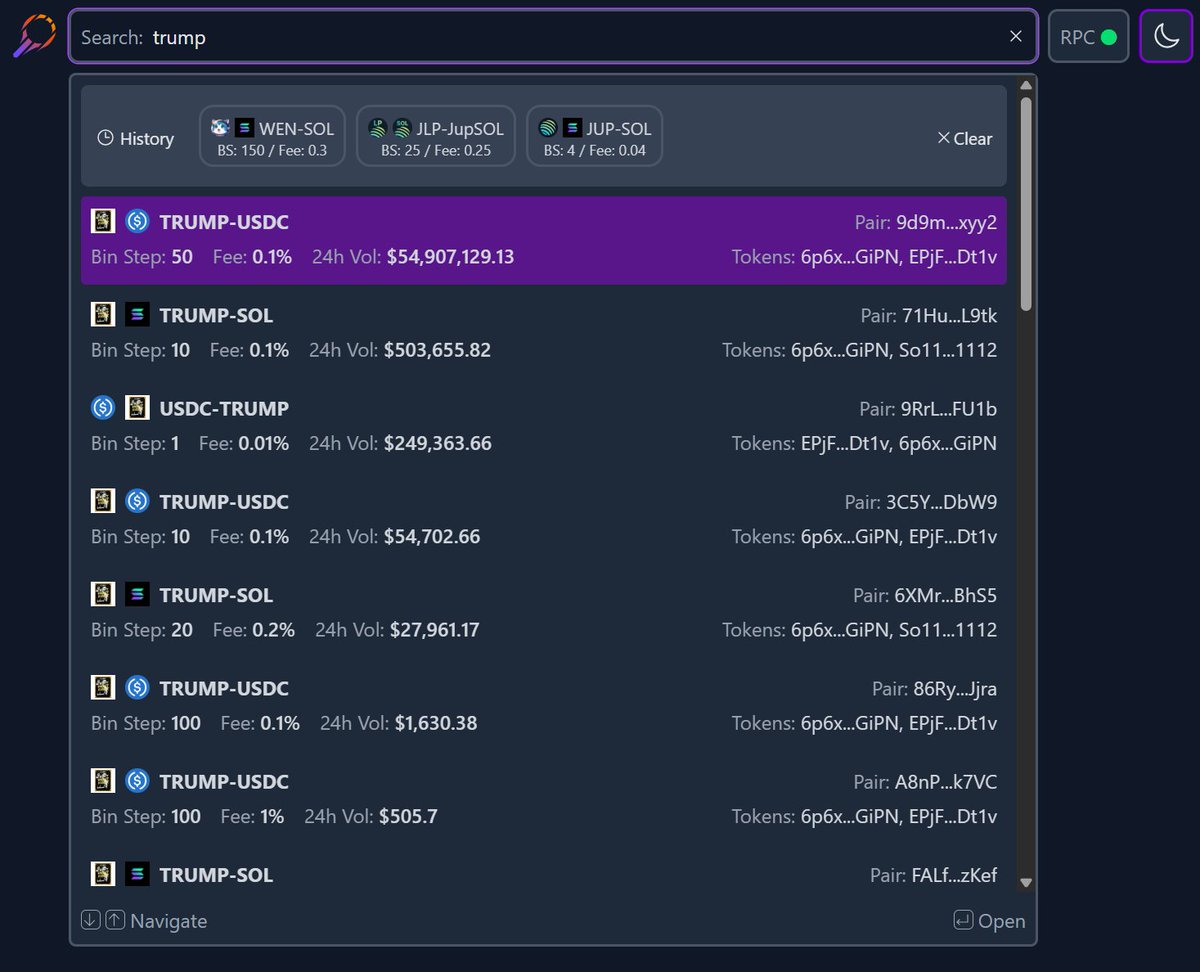Click USDC token icon in 9d9m...xyy2 row
Image resolution: width=1200 pixels, height=972 pixels.
click(137, 221)
